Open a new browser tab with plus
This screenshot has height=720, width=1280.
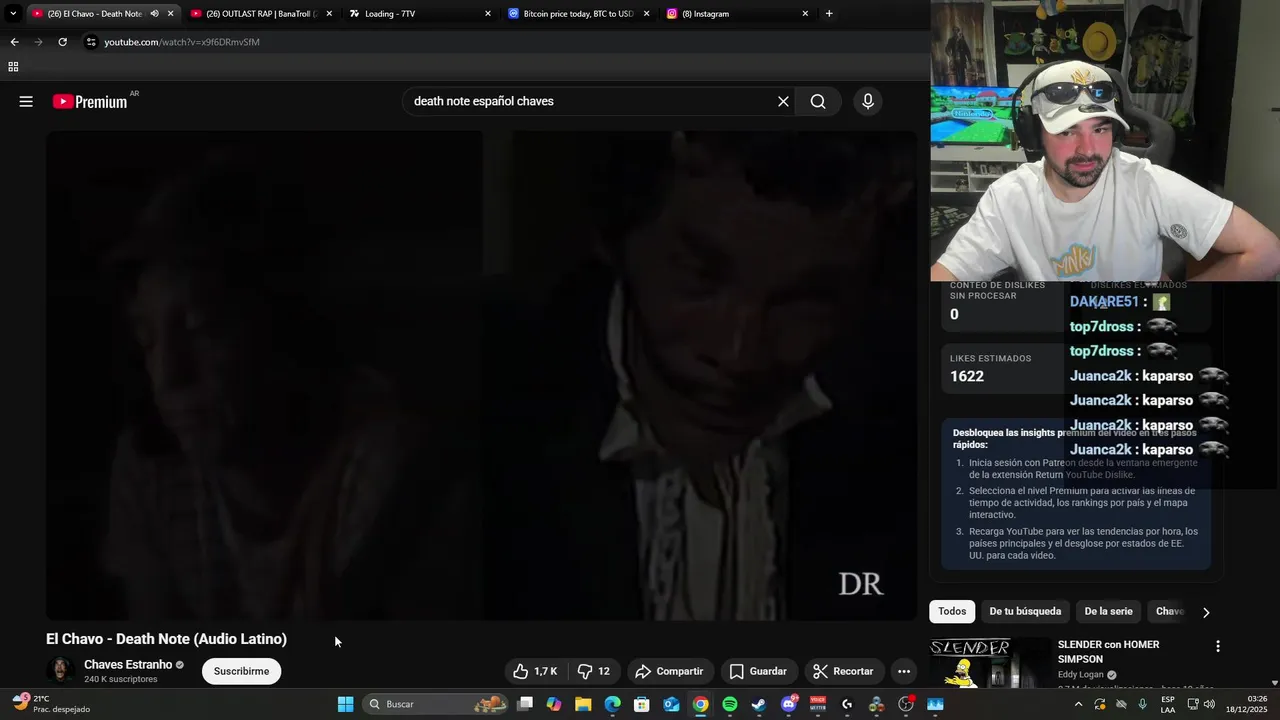(x=828, y=14)
